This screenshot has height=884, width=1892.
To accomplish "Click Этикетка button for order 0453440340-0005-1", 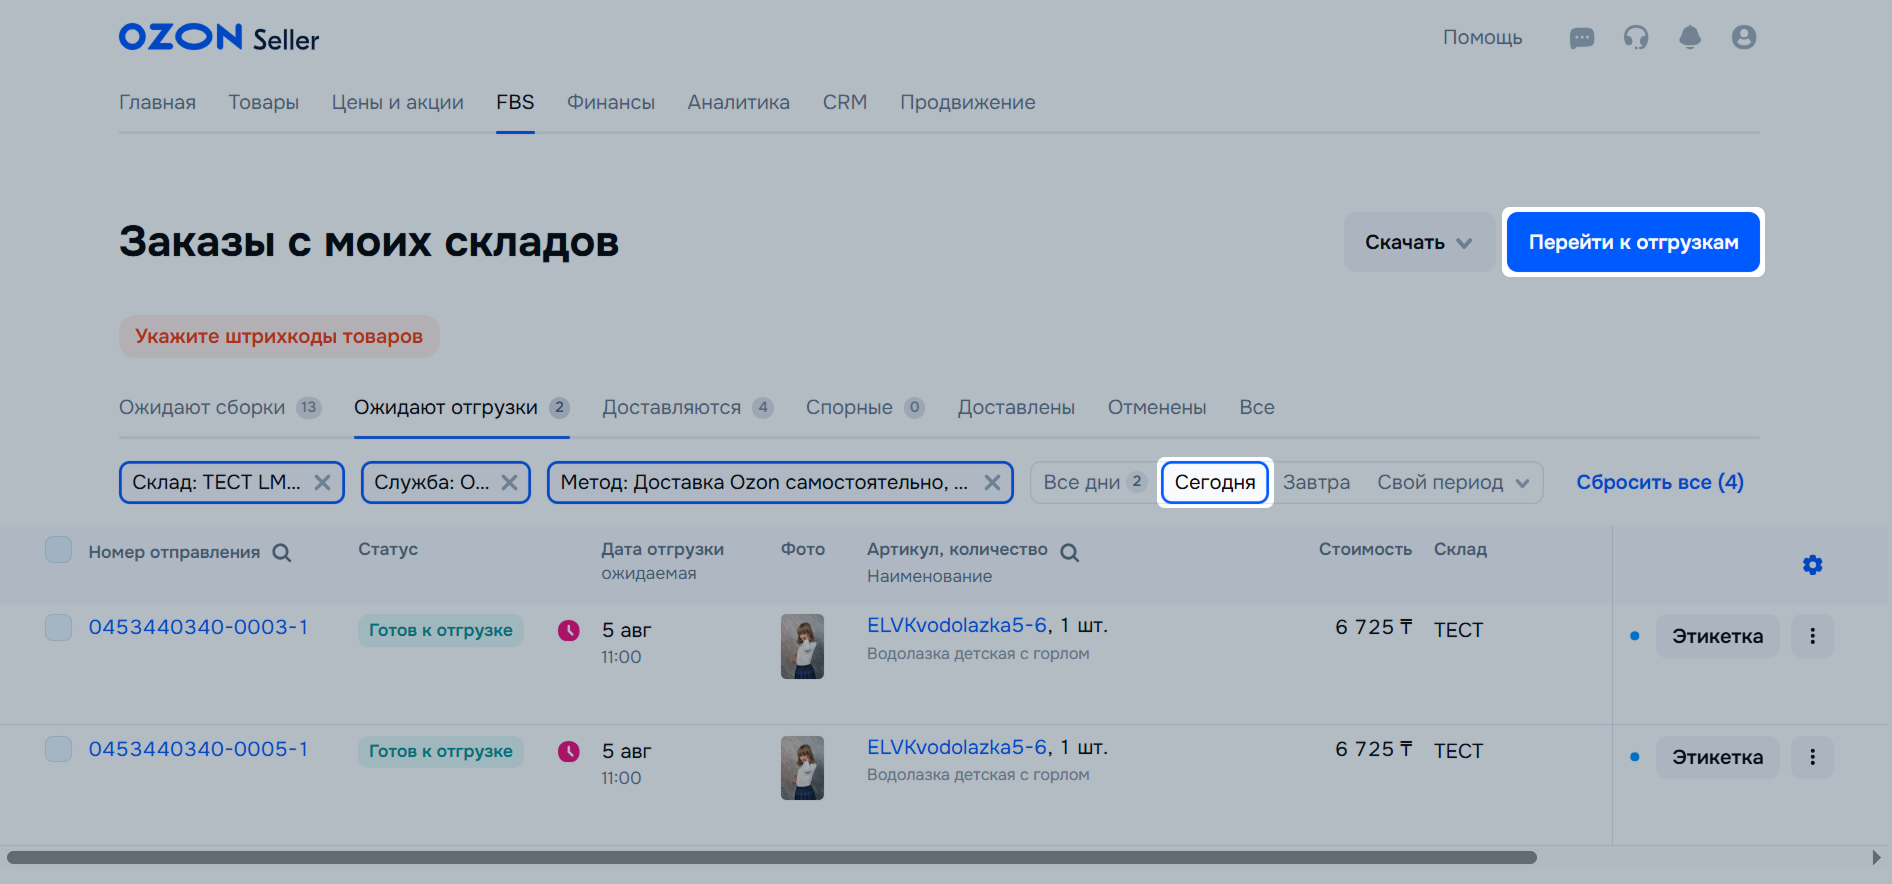I will click(1718, 757).
